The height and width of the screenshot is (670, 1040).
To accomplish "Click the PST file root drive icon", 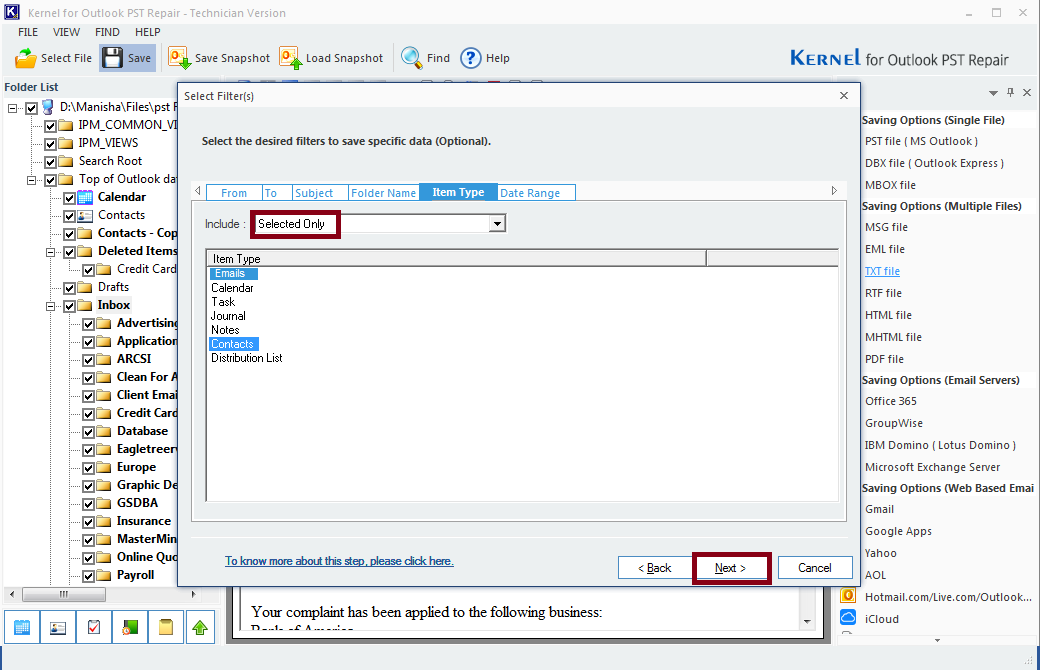I will click(48, 107).
